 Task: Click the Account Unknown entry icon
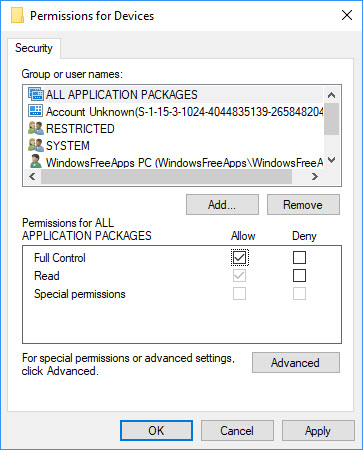click(x=36, y=111)
